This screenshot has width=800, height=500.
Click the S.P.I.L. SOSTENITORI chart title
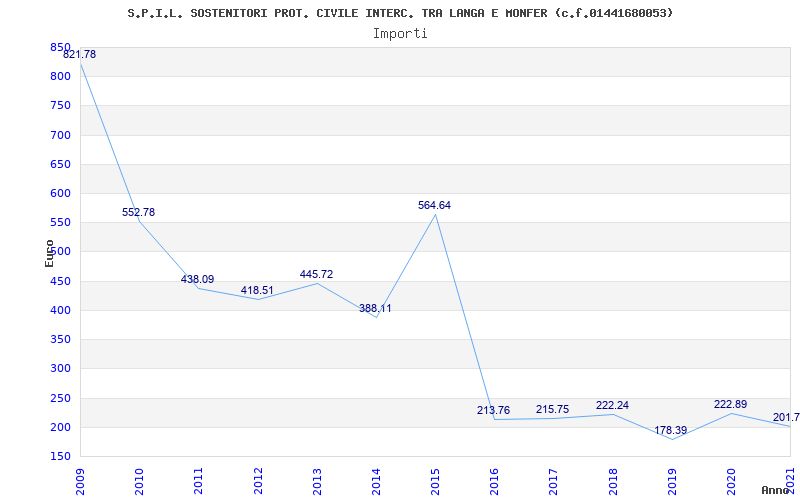pyautogui.click(x=400, y=13)
